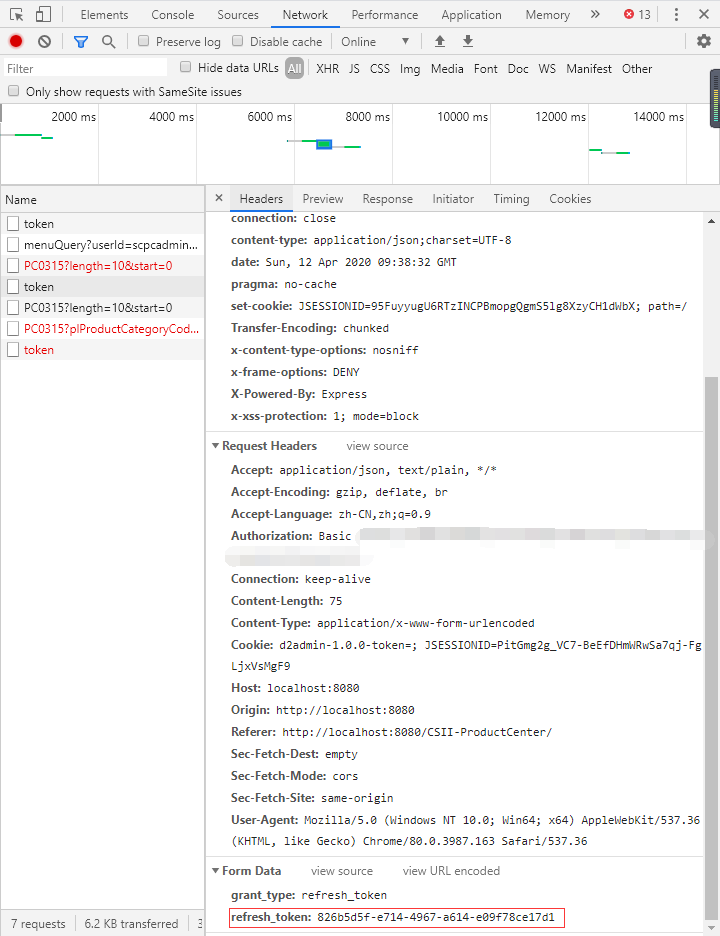The height and width of the screenshot is (936, 720).
Task: Open network search with magnifier icon
Action: [x=108, y=41]
